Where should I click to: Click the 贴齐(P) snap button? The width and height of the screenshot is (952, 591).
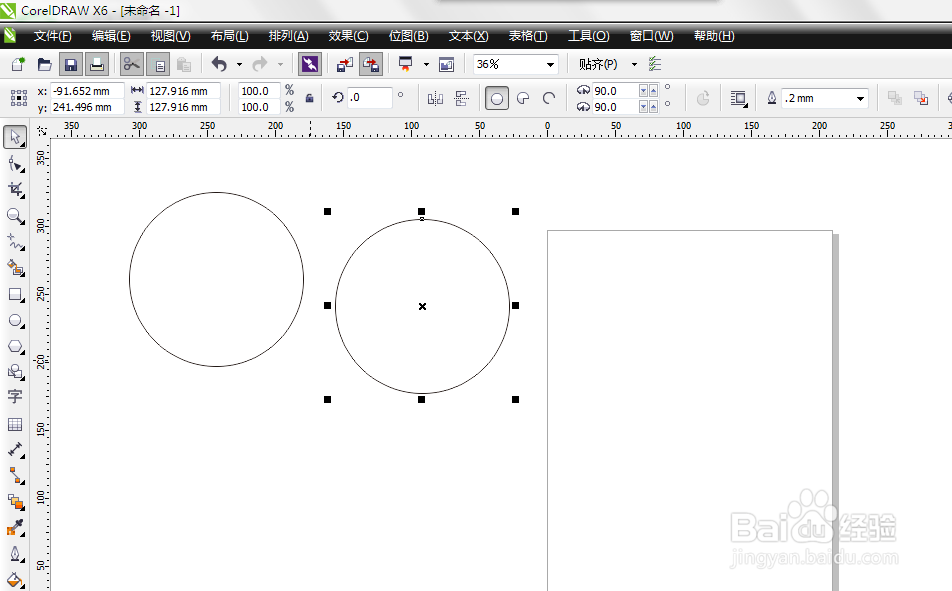(598, 64)
